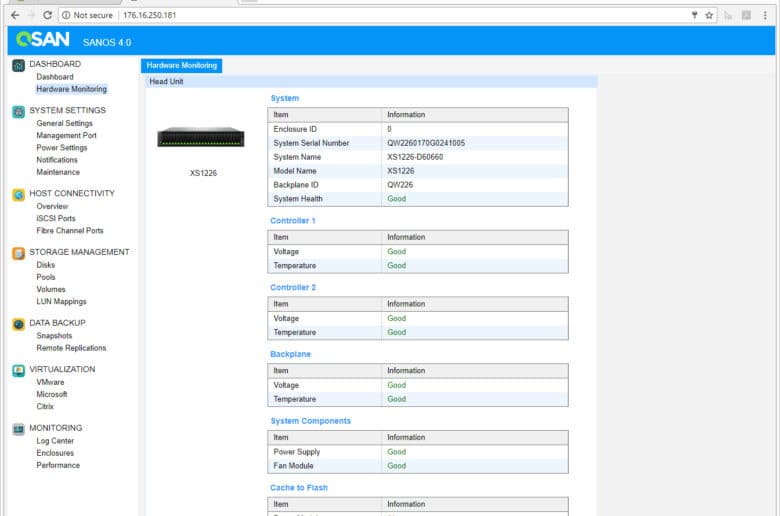Open Snapshots page
Viewport: 780px width, 516px height.
[54, 336]
